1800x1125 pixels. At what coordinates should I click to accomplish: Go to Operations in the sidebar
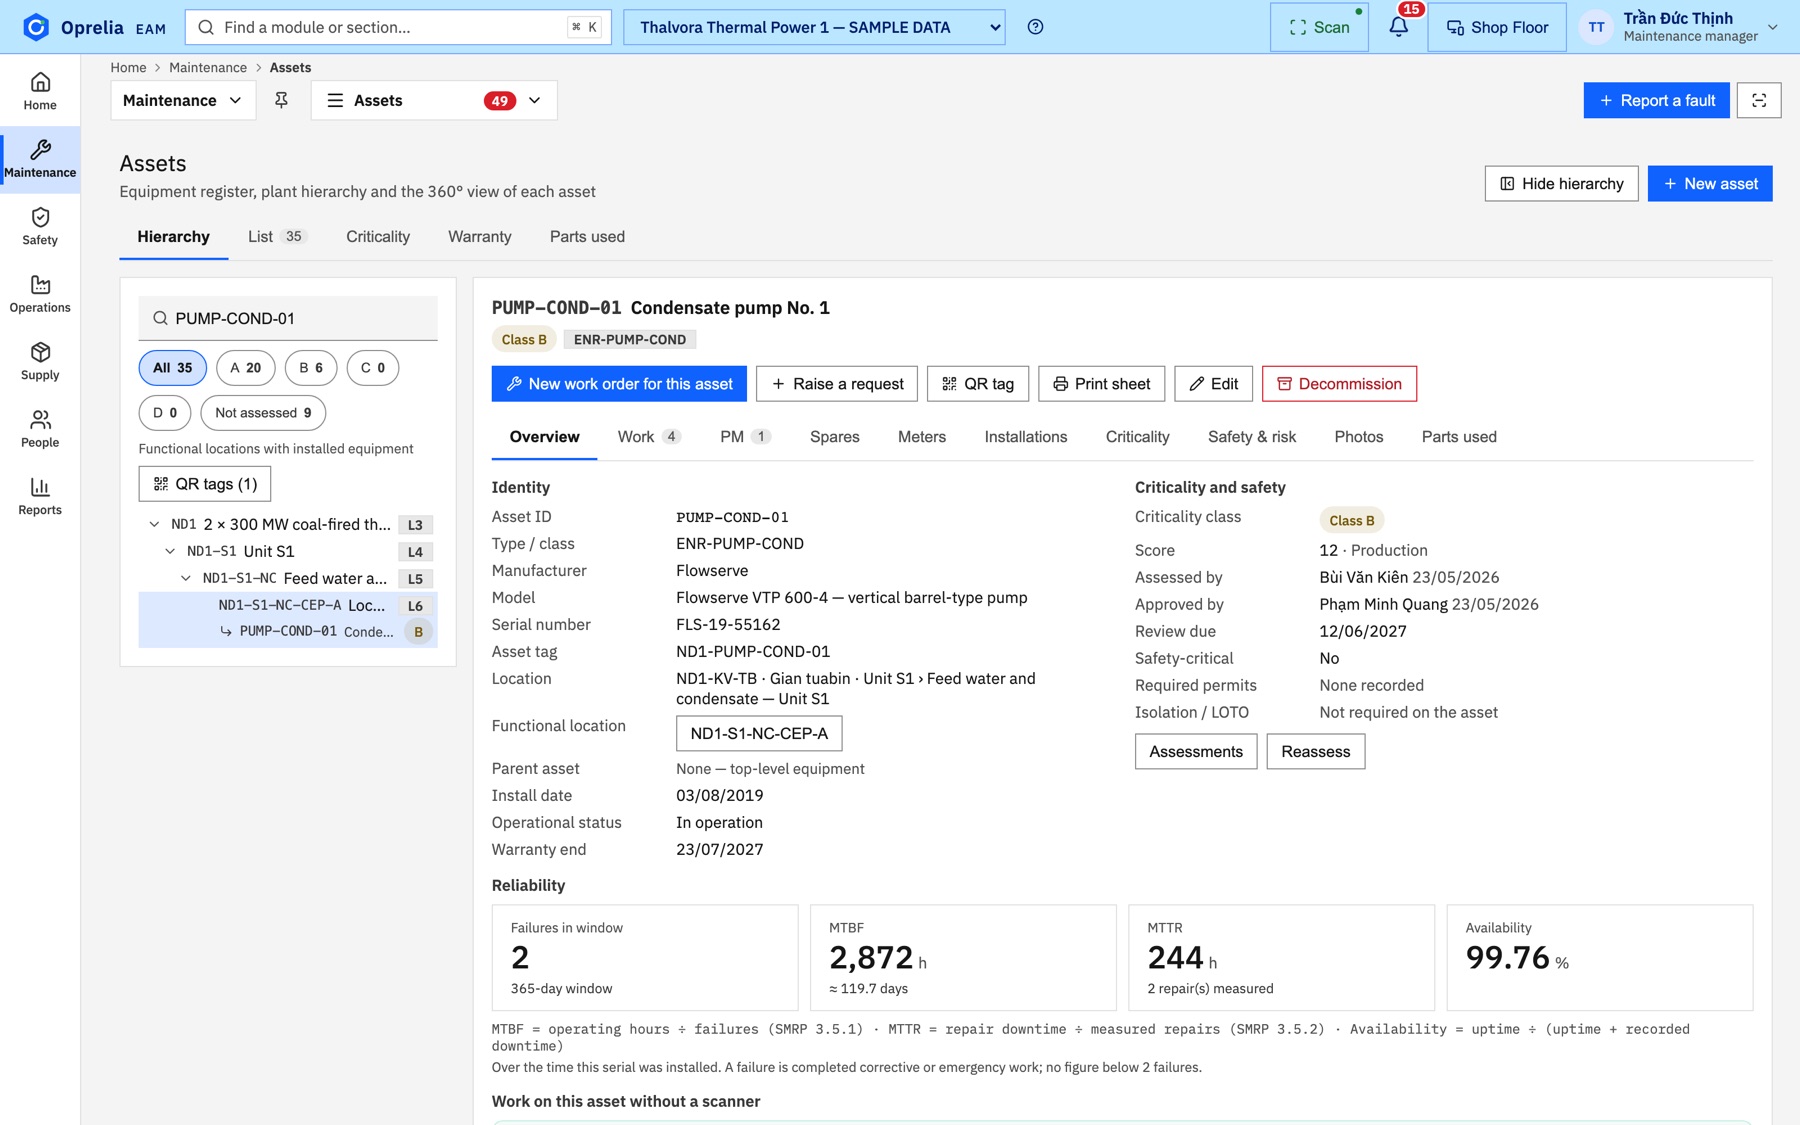coord(40,294)
